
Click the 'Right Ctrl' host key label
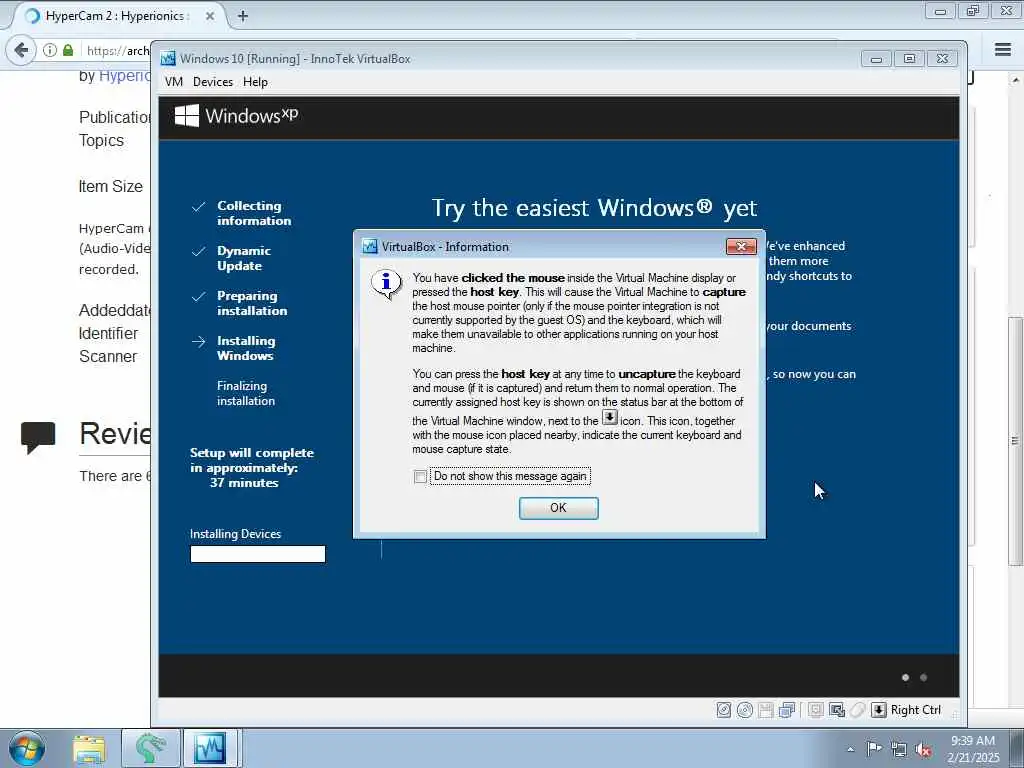coord(916,710)
